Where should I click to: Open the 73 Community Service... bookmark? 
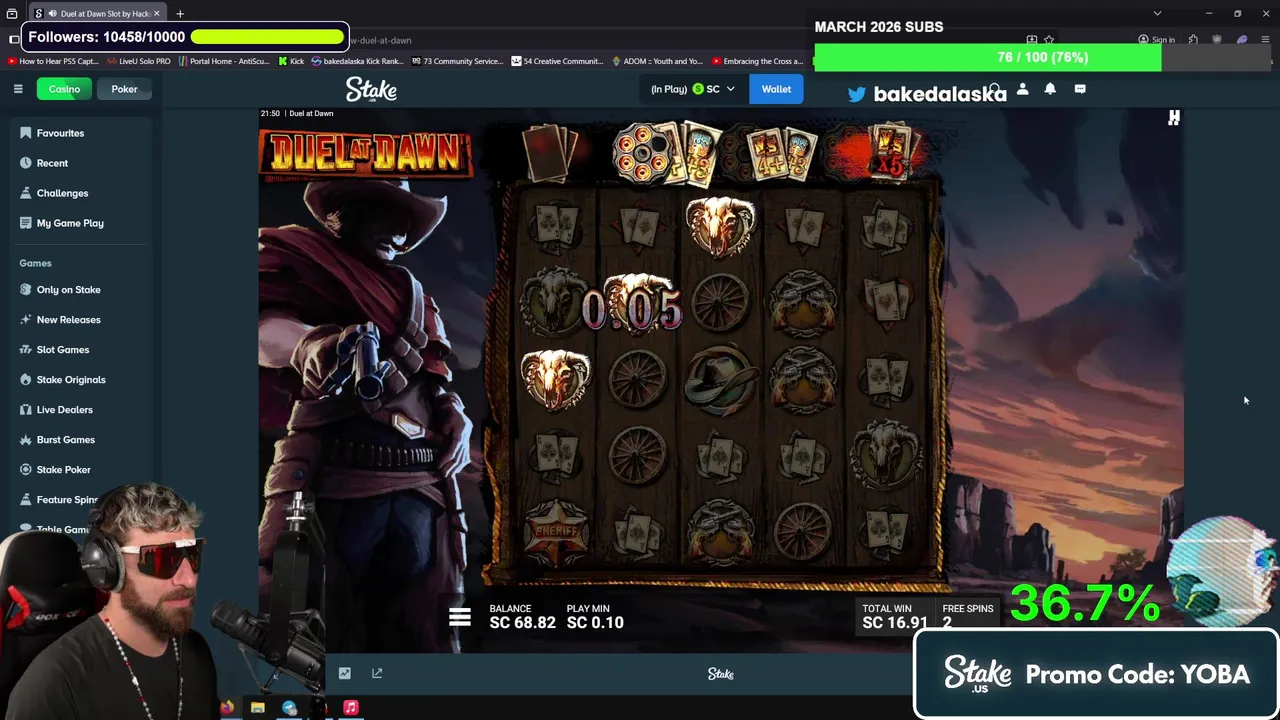click(x=457, y=61)
